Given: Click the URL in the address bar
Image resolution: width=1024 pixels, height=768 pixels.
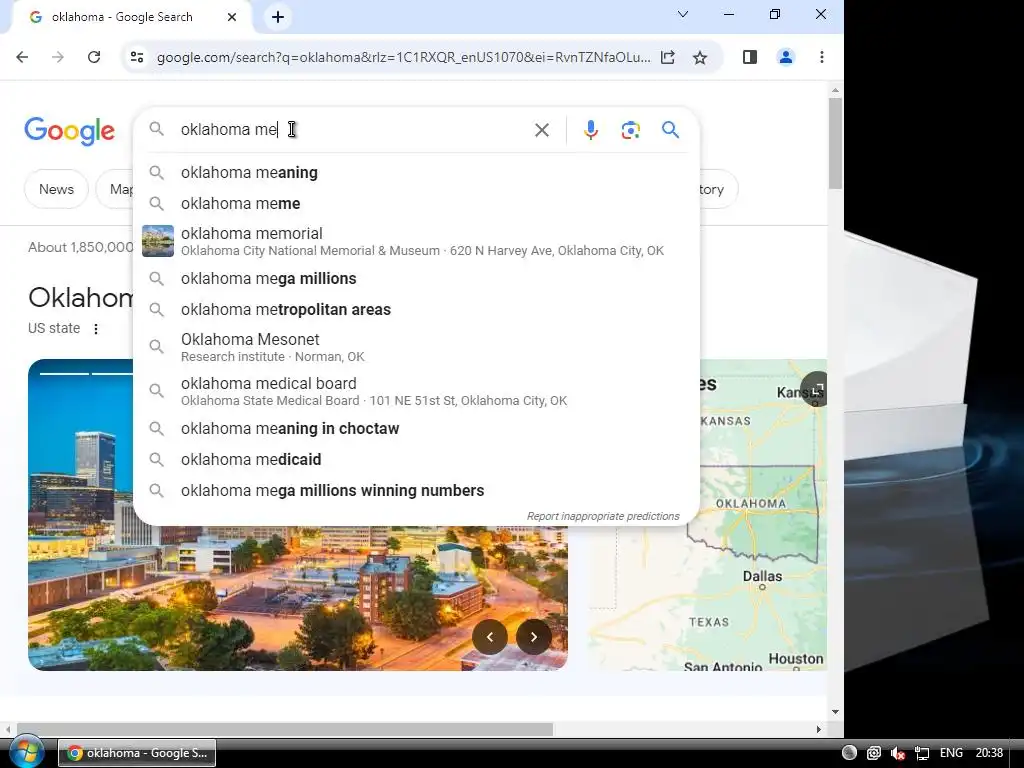Looking at the screenshot, I should [403, 57].
